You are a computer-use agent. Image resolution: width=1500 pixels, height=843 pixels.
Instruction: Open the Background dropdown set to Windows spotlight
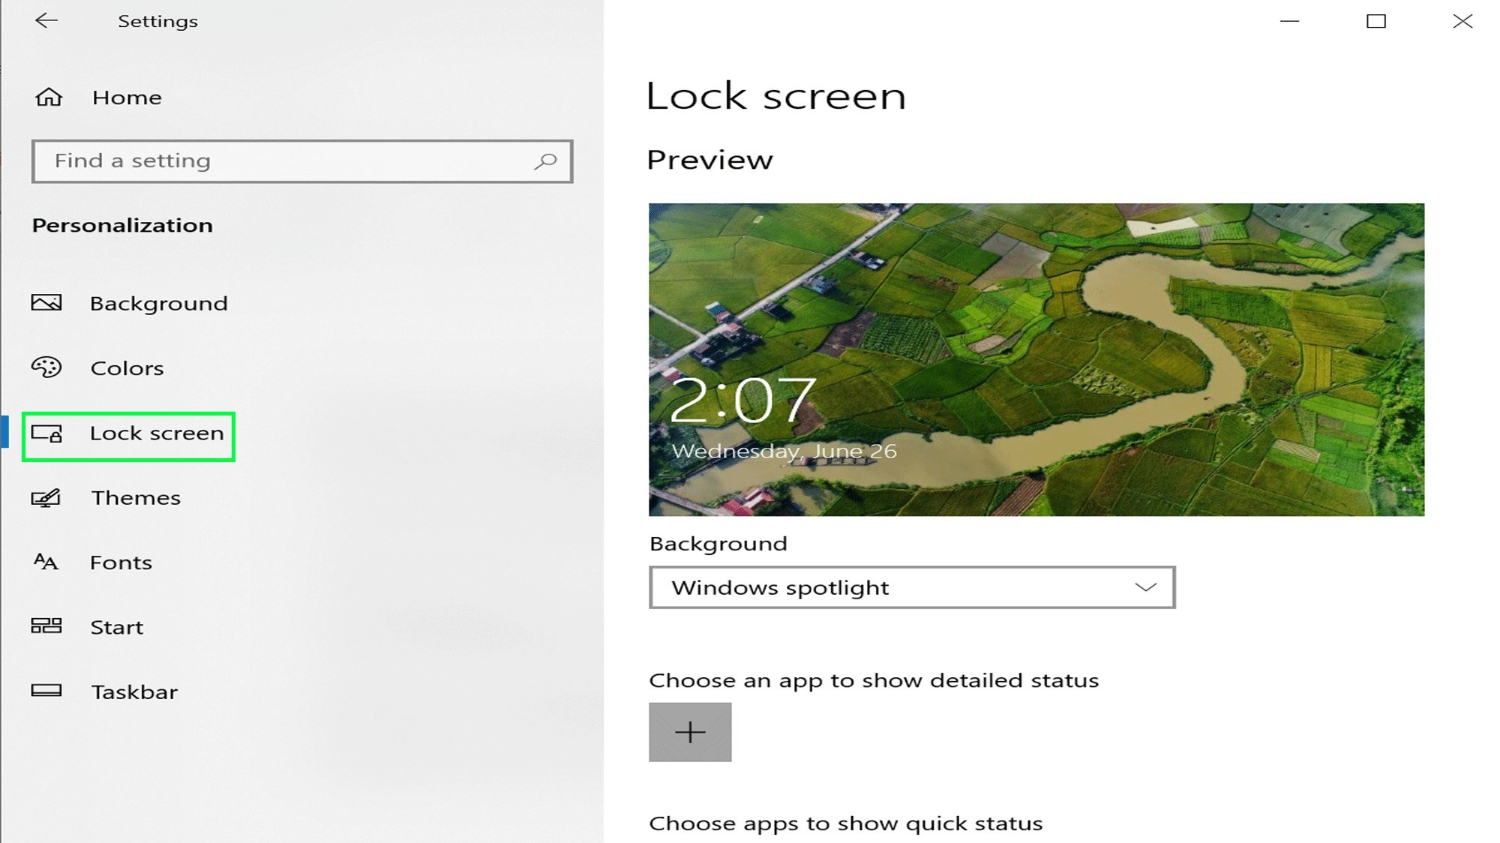(911, 588)
